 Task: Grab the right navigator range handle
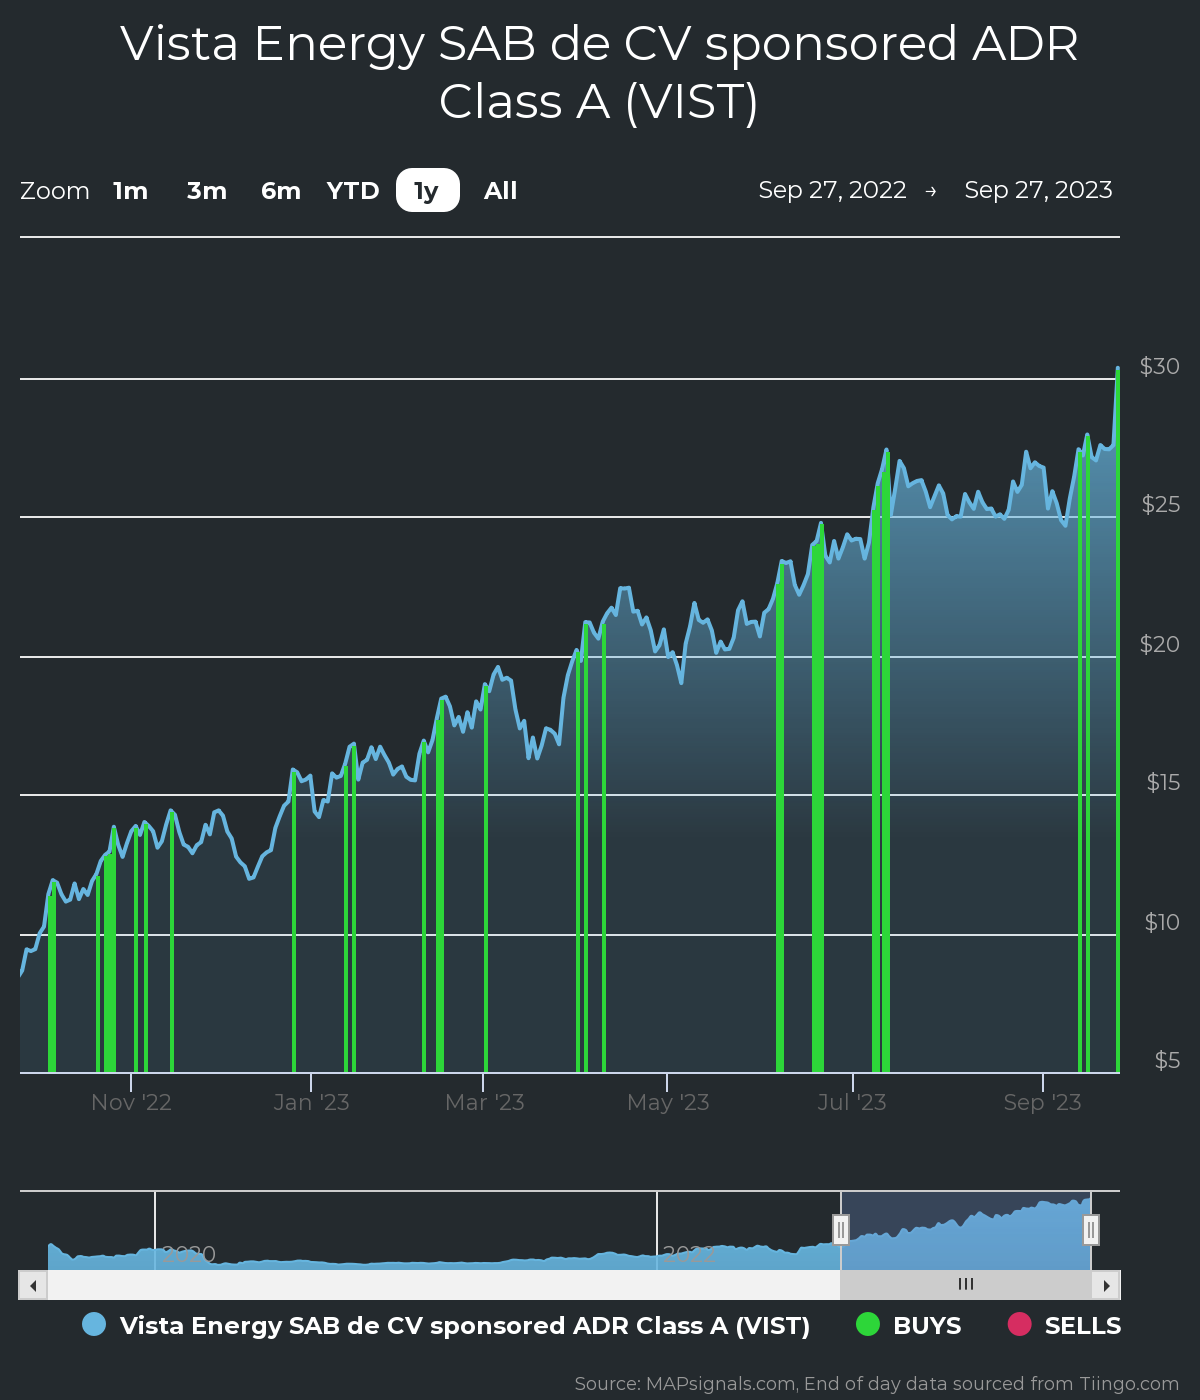point(1091,1229)
